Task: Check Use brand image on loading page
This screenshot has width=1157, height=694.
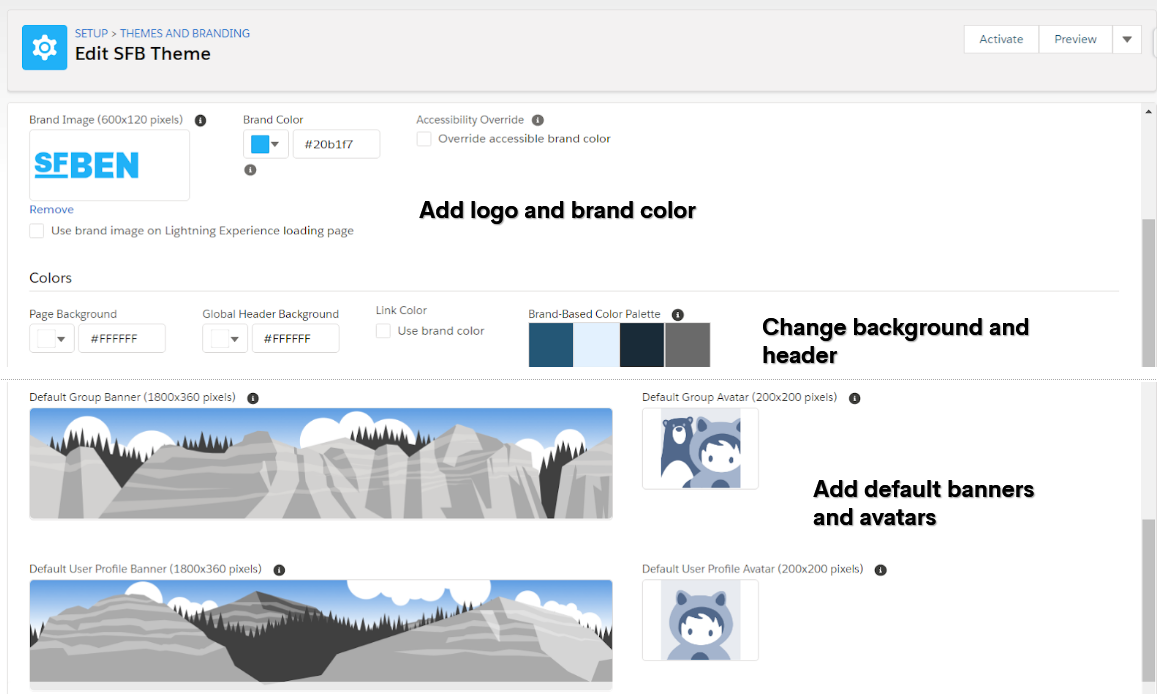Action: point(36,231)
